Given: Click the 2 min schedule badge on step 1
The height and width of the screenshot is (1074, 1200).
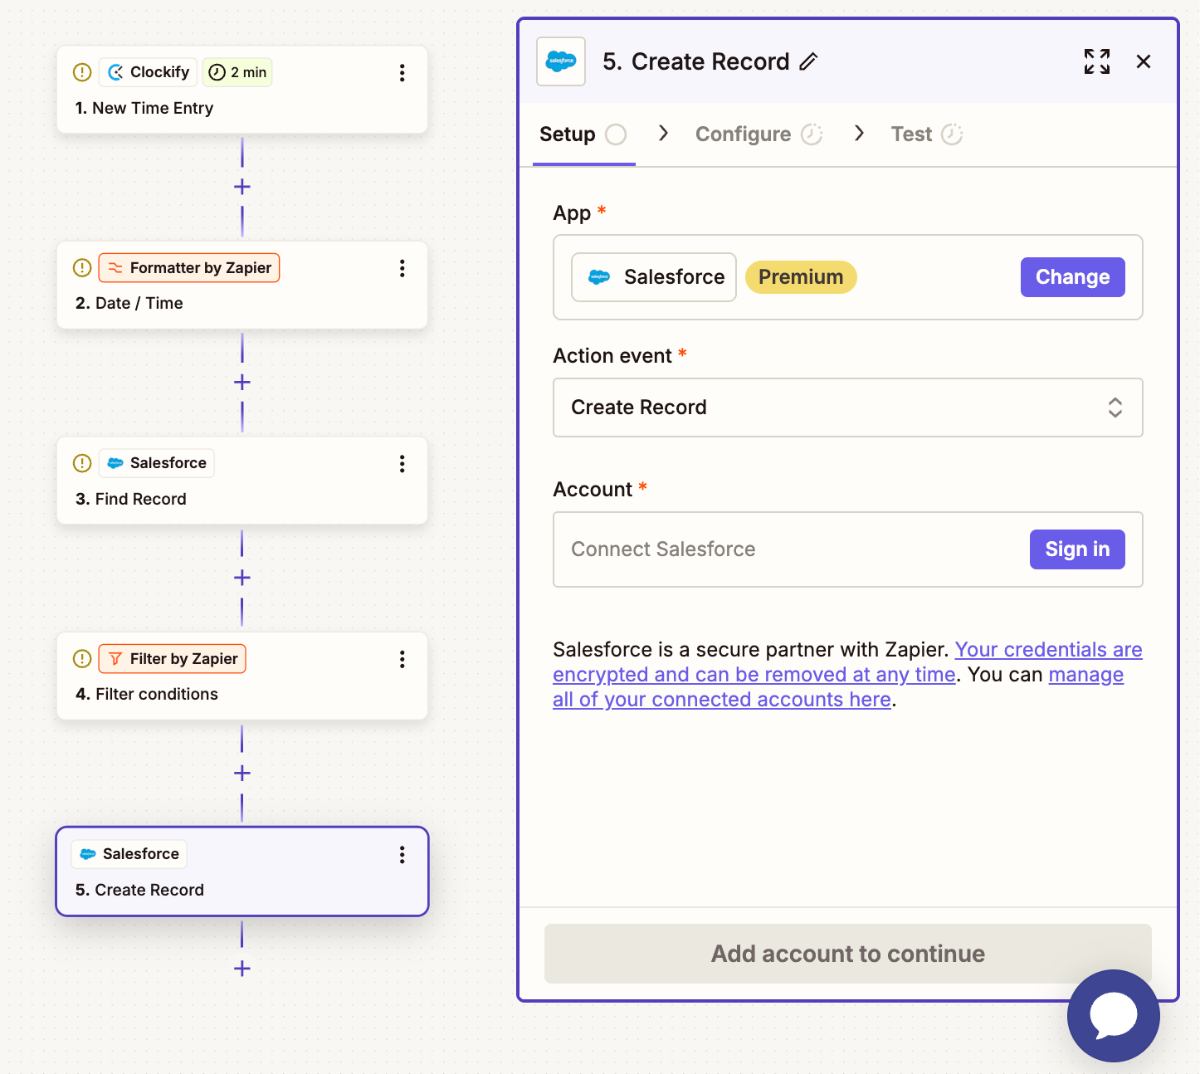Looking at the screenshot, I should click(237, 71).
